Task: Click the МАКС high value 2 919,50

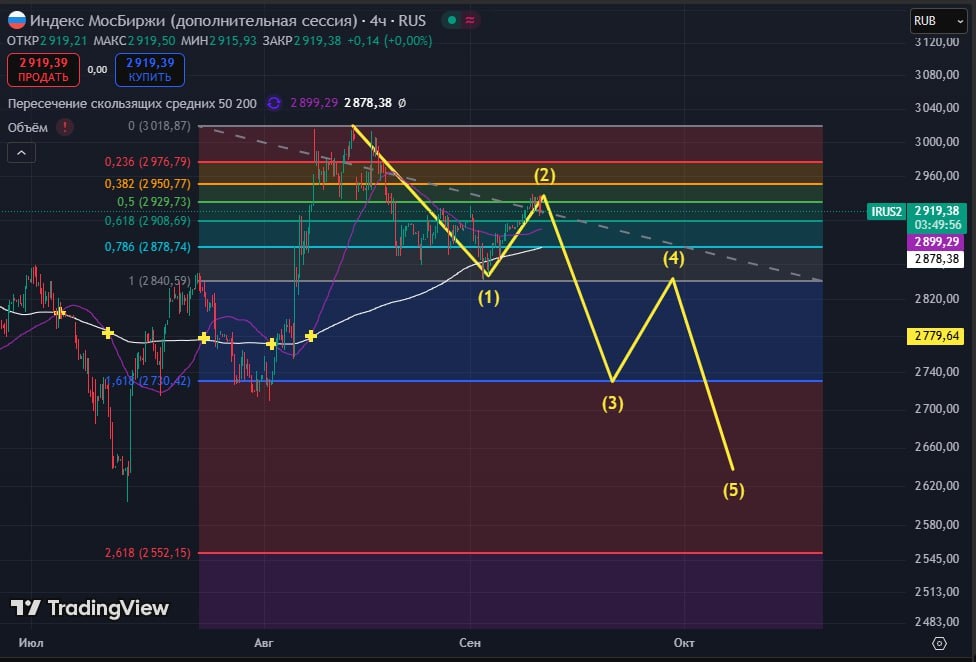Action: click(x=151, y=41)
